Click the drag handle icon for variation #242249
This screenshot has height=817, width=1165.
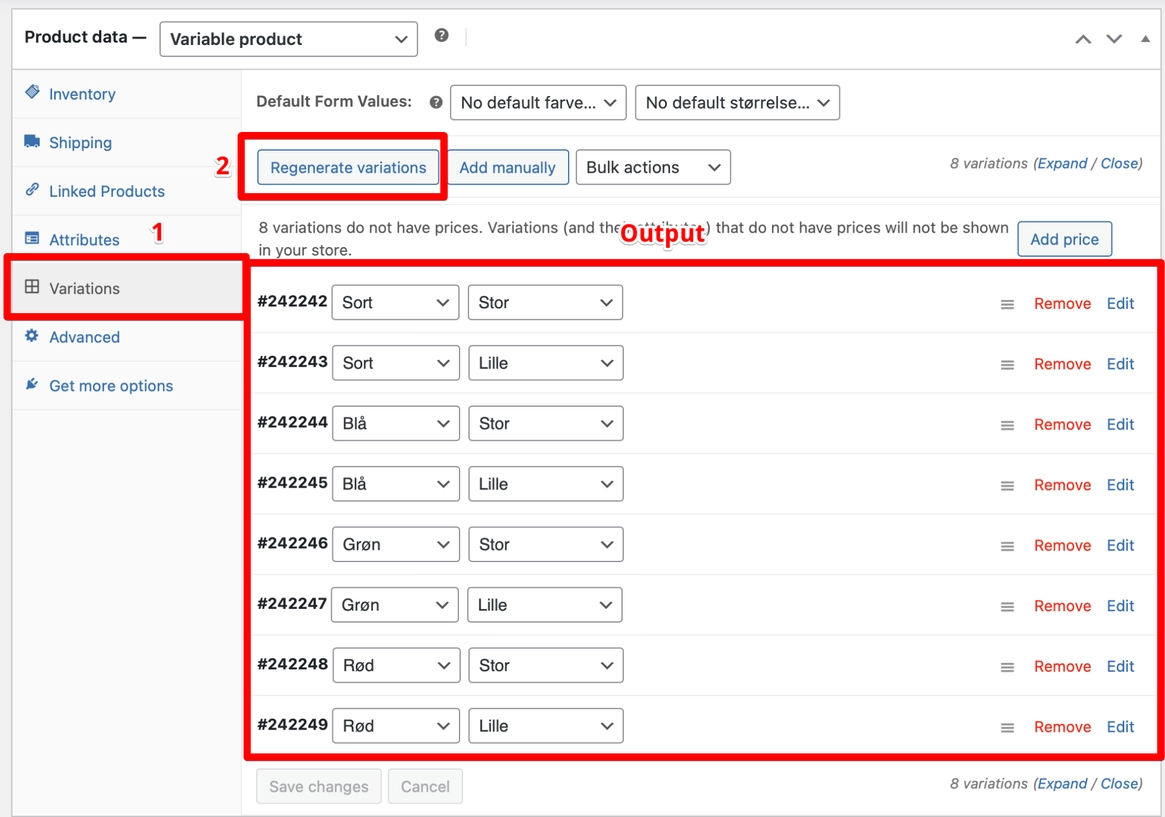pos(1007,727)
